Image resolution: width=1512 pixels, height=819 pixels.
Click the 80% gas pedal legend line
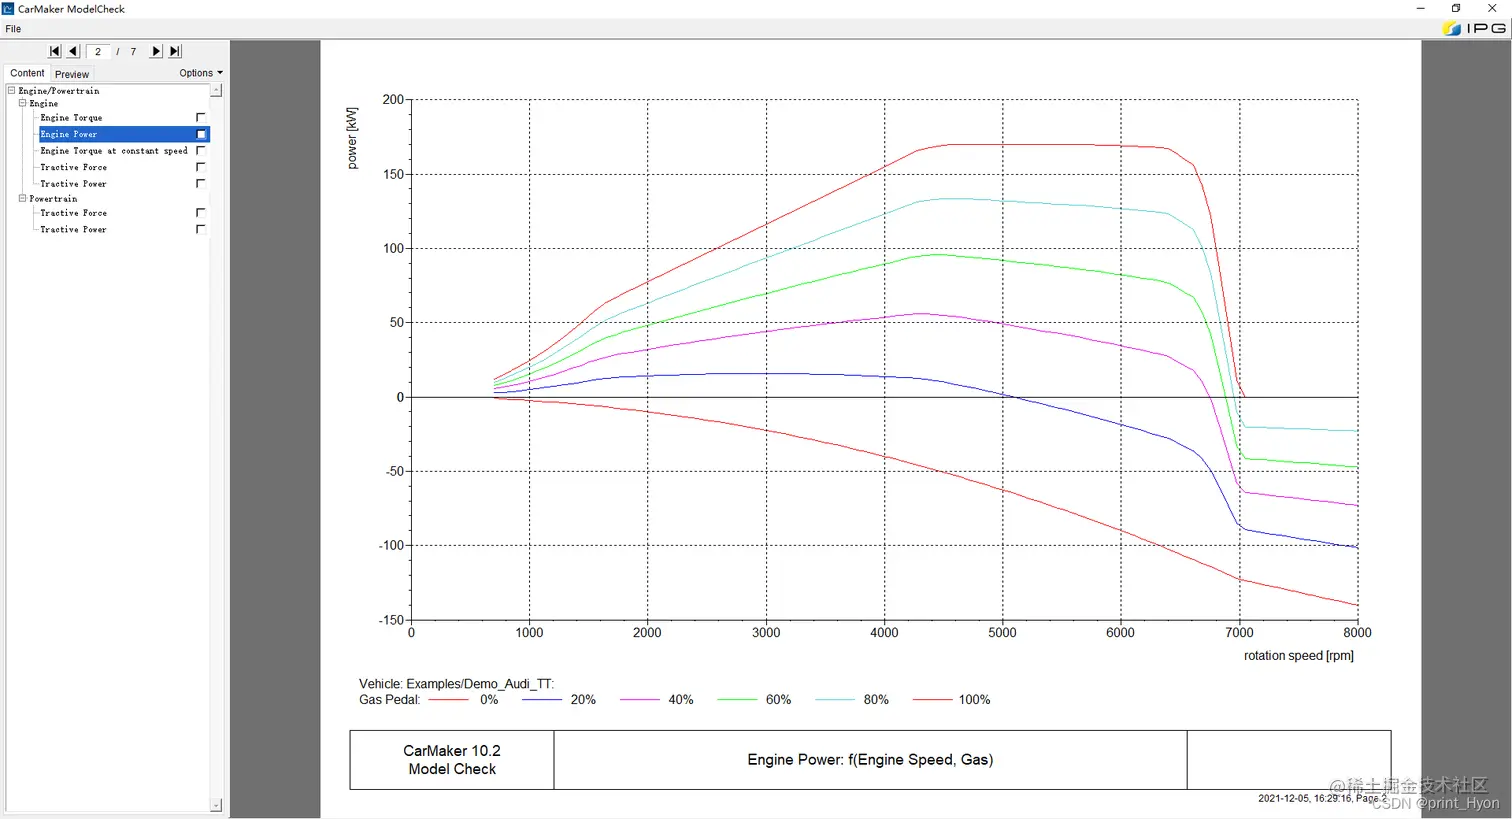point(835,700)
